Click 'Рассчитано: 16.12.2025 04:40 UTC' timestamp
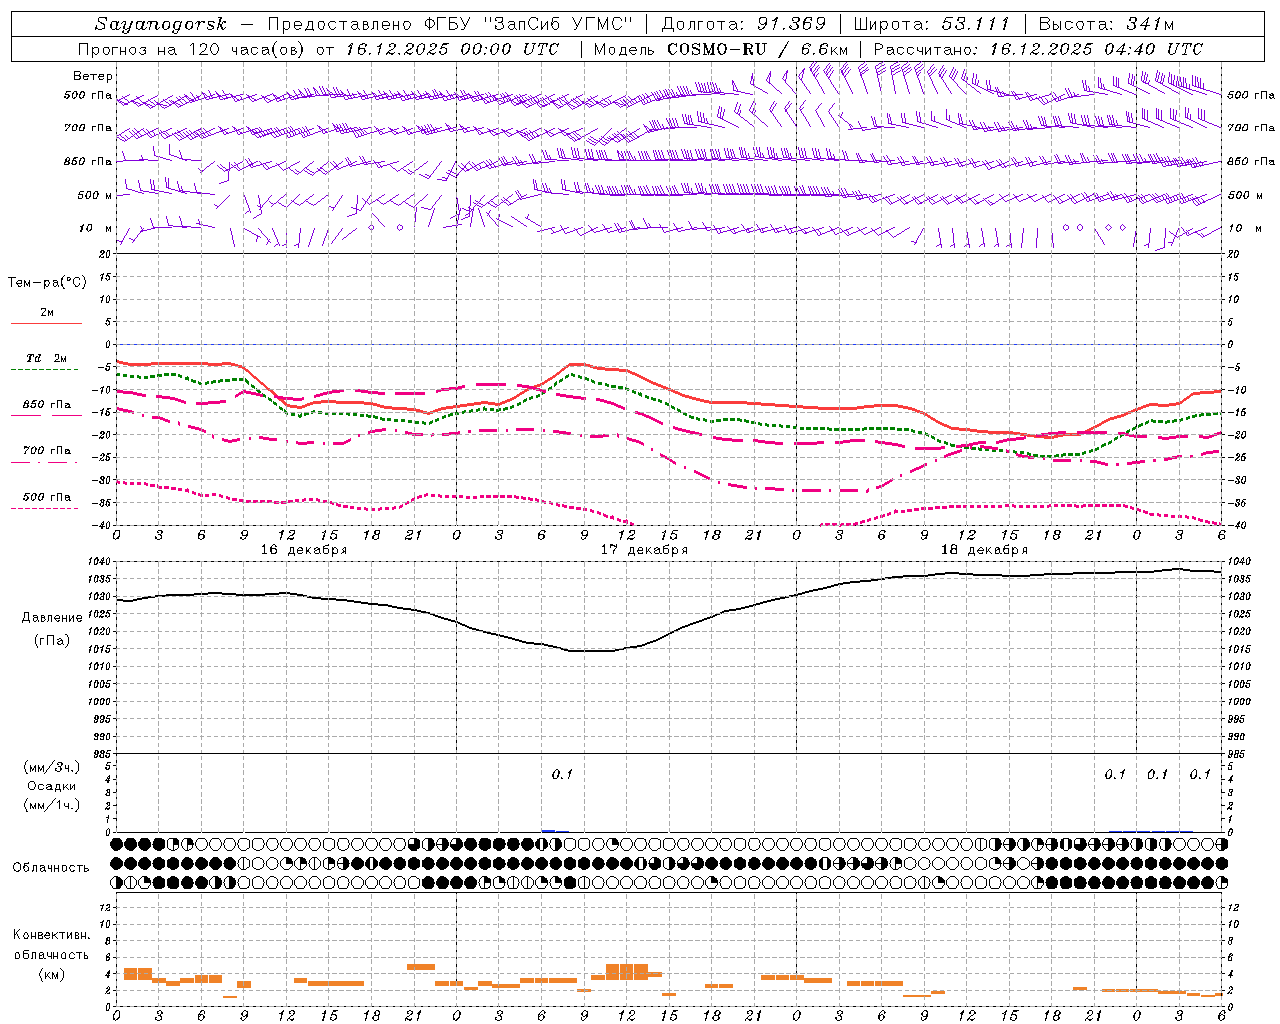 [1038, 49]
